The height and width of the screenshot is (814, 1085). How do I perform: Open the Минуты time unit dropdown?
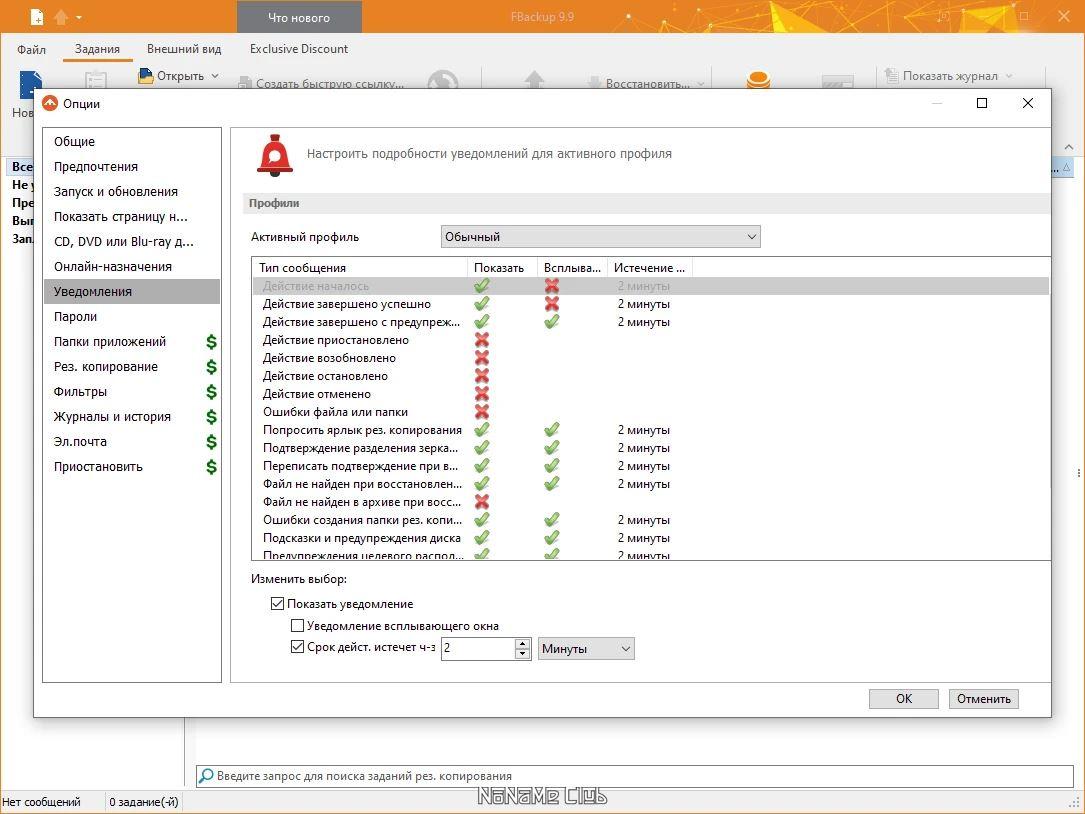(x=586, y=649)
